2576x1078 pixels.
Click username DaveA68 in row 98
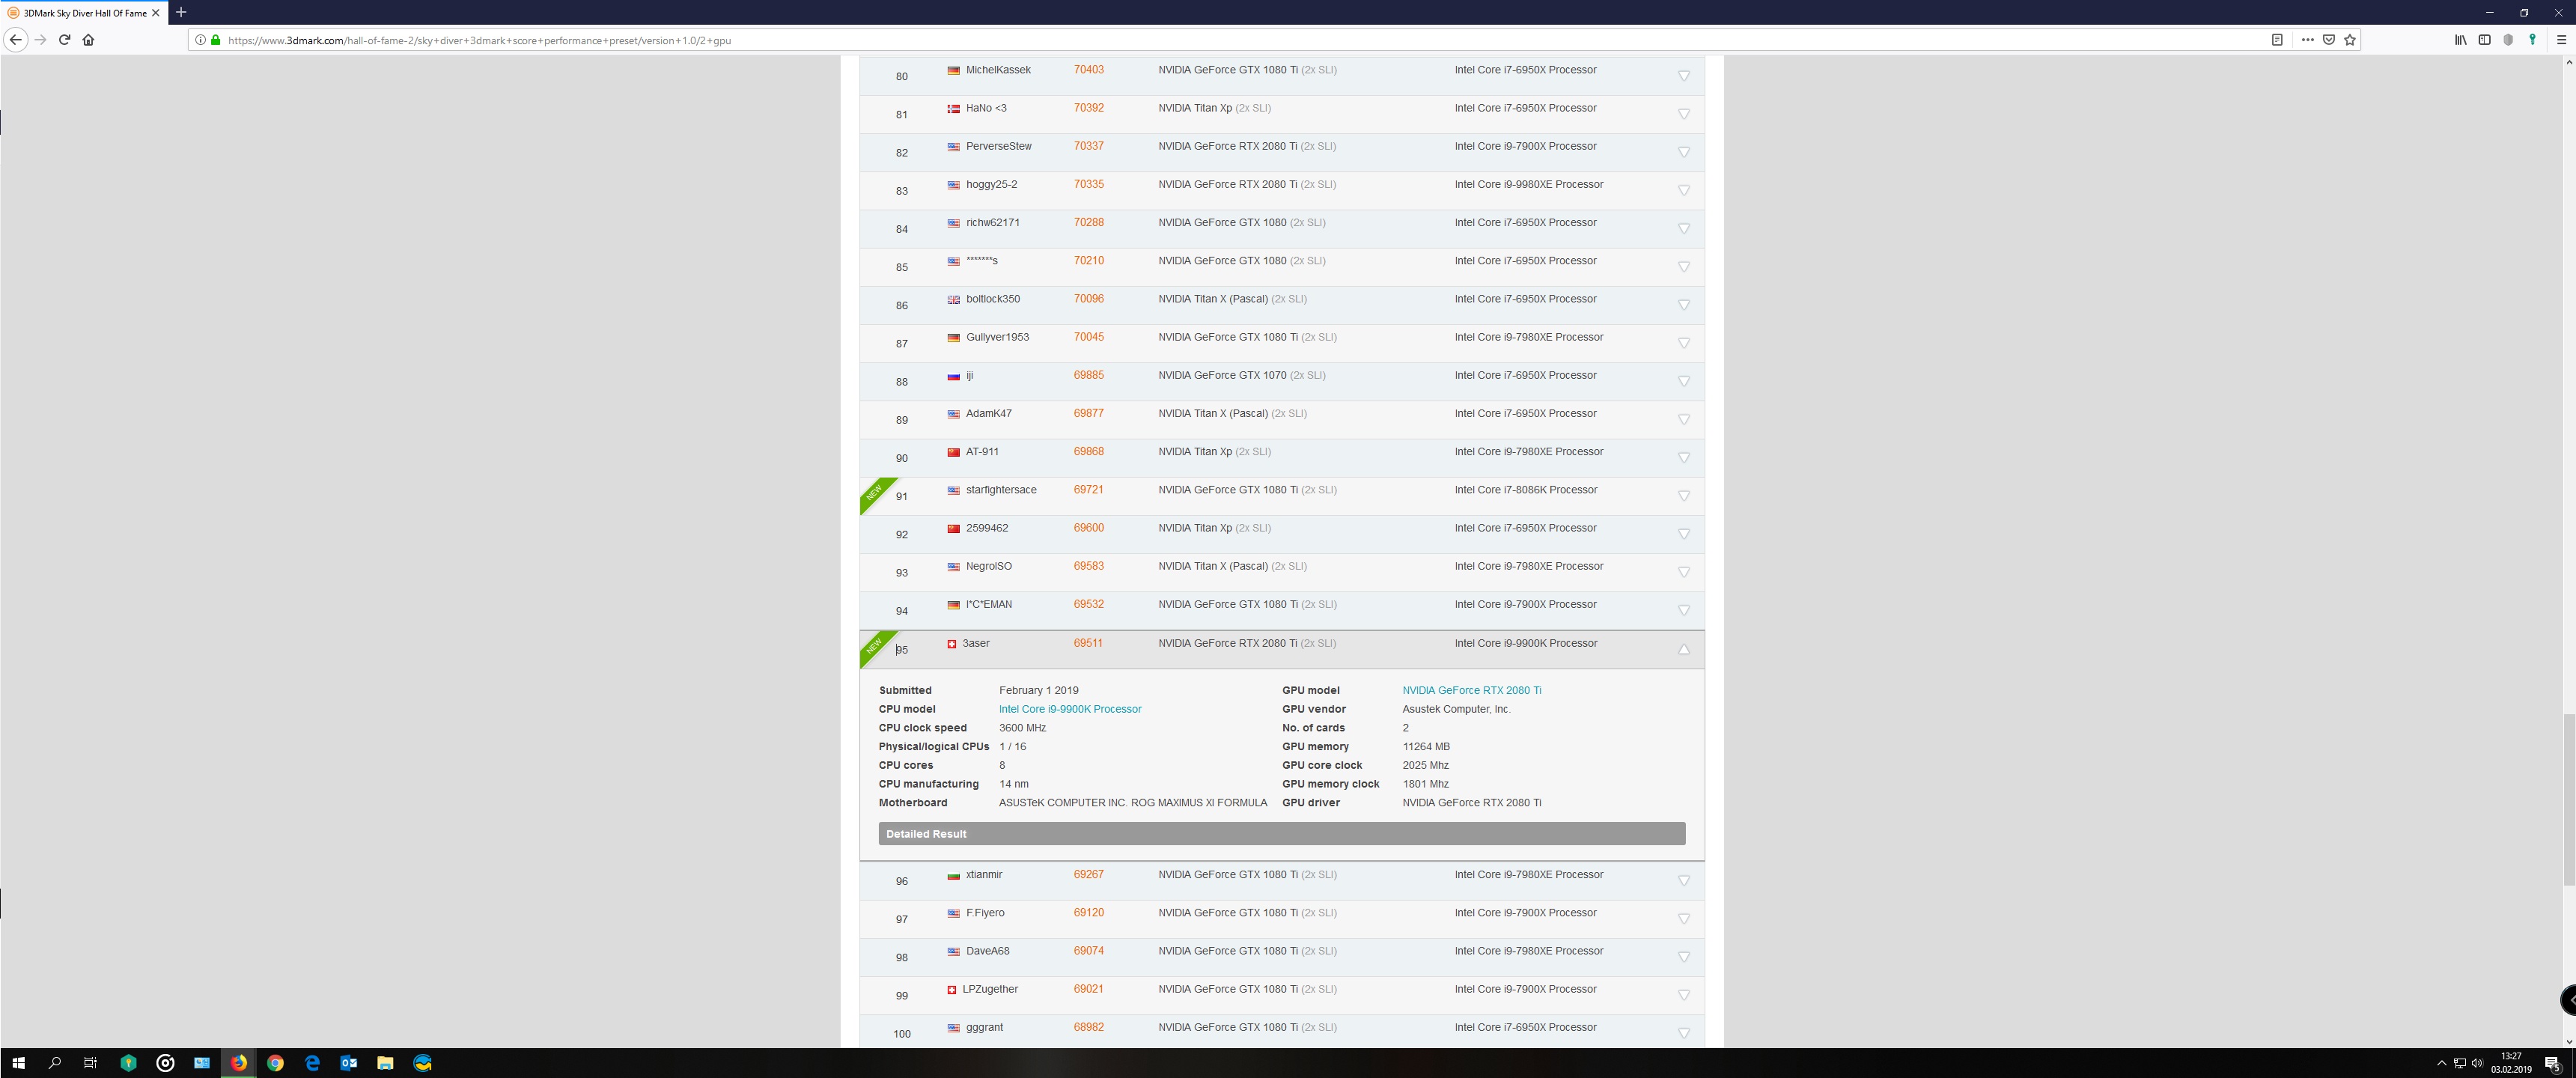(x=987, y=951)
